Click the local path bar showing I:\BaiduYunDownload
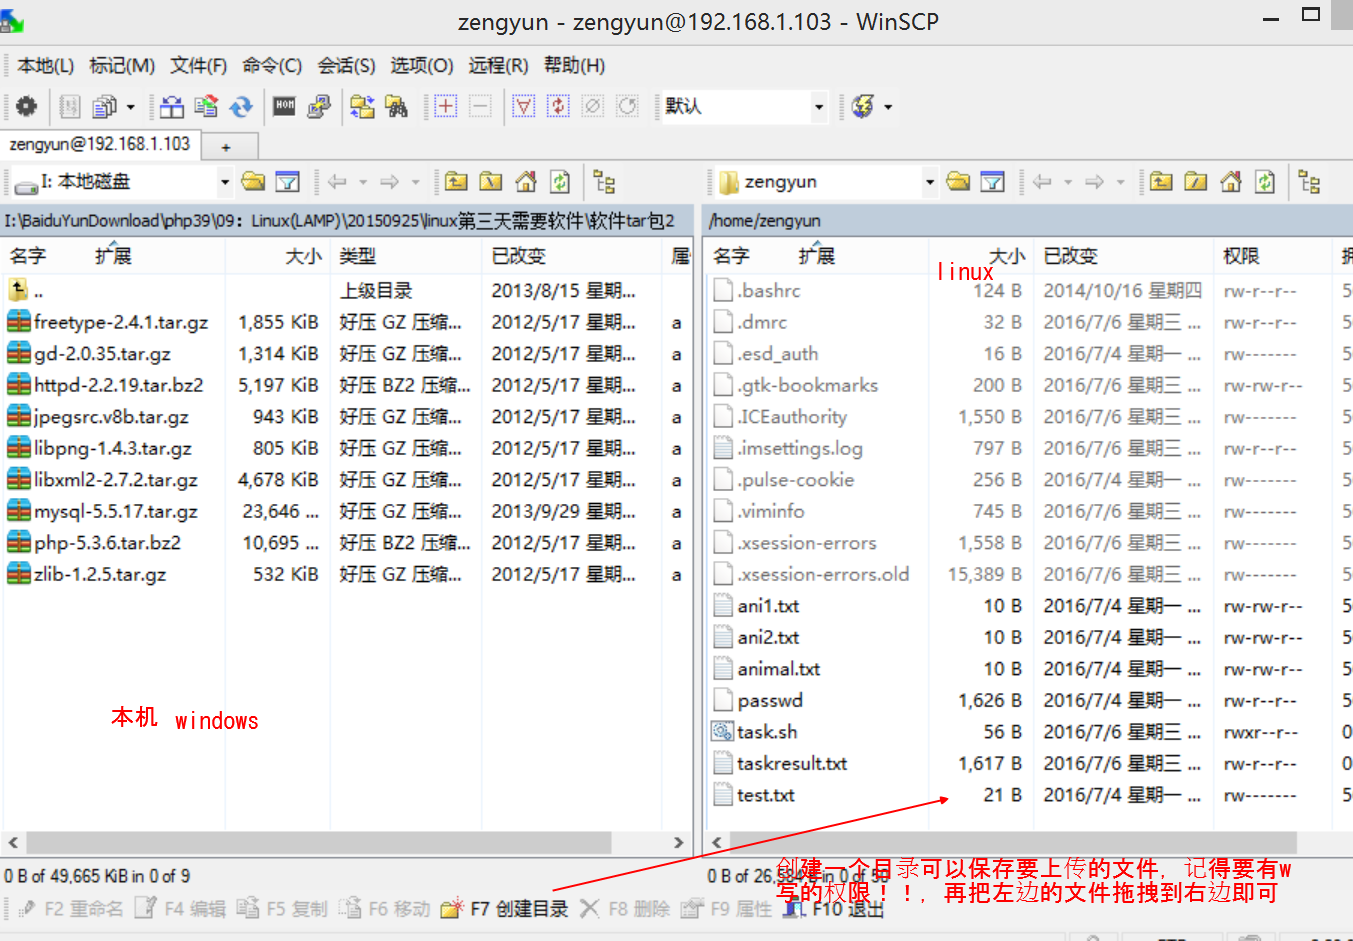Image resolution: width=1353 pixels, height=941 pixels. (346, 221)
